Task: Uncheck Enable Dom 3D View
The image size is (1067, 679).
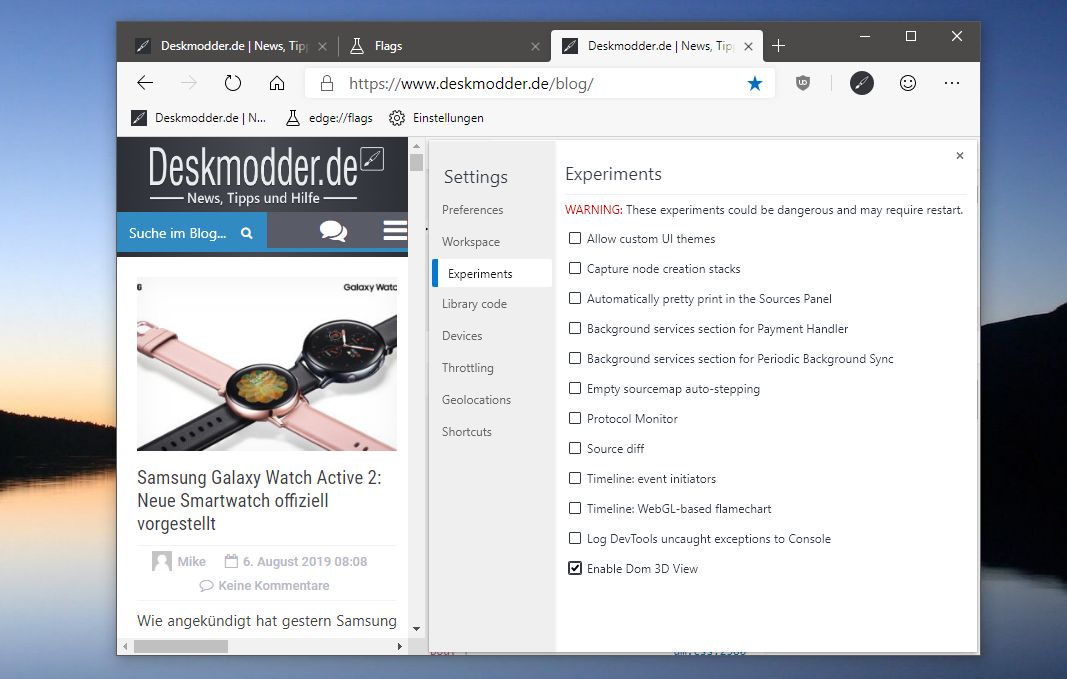Action: 575,567
